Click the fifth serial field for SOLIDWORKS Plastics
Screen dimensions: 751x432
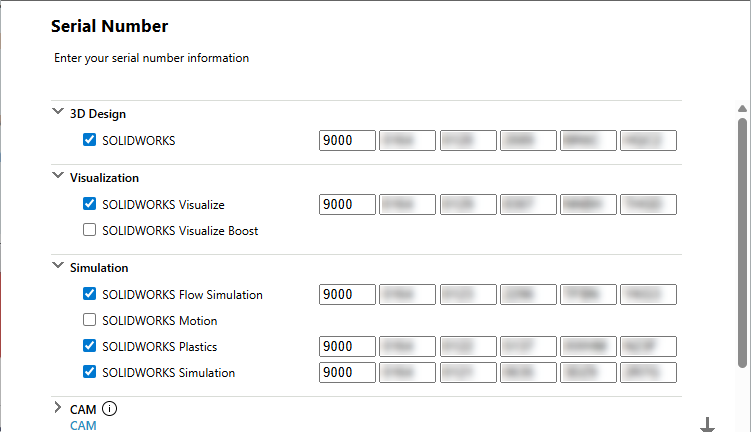588,346
